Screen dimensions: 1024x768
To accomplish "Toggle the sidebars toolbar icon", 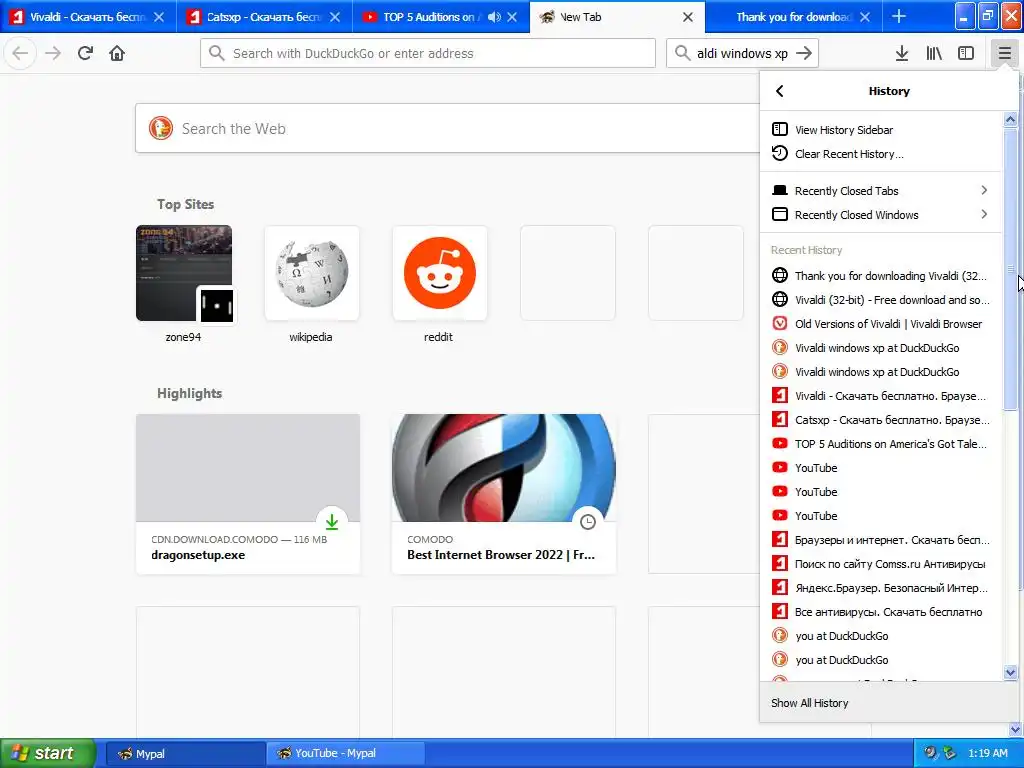I will [966, 53].
